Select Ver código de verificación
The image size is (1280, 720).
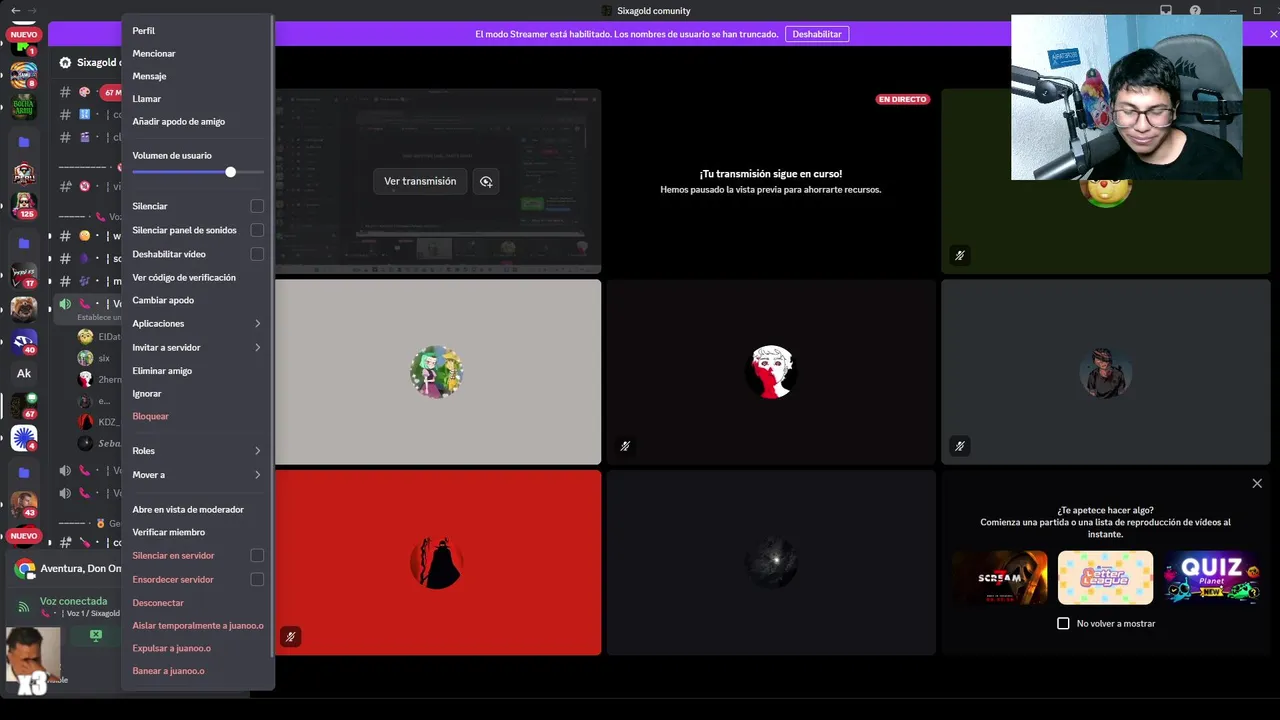click(x=197, y=277)
